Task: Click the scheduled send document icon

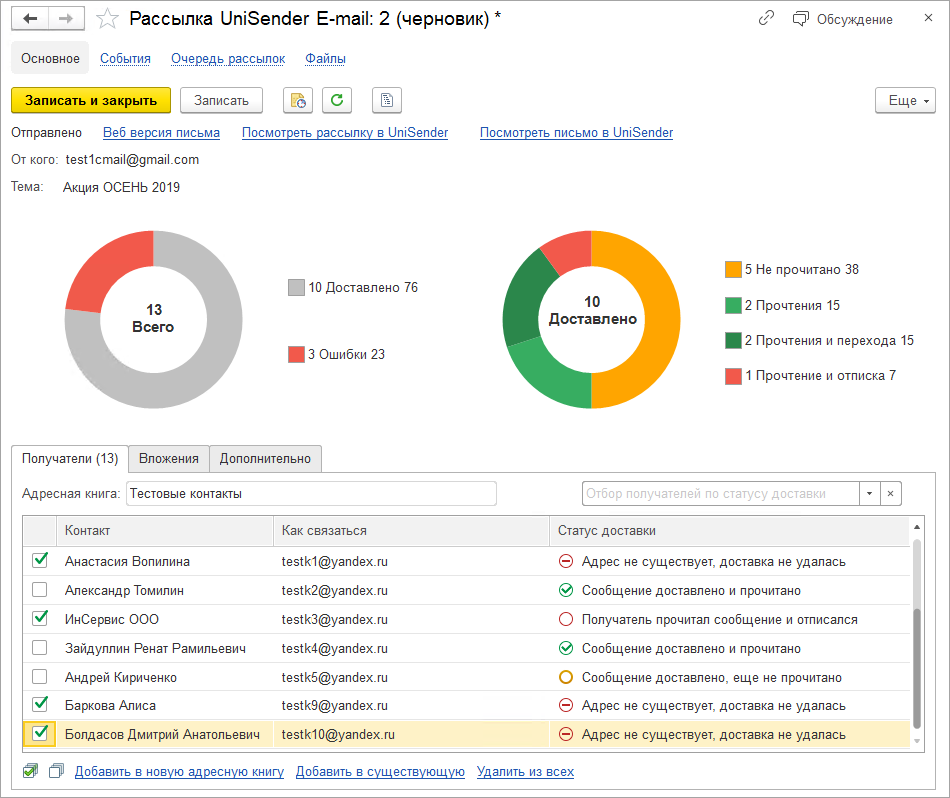Action: pyautogui.click(x=298, y=100)
